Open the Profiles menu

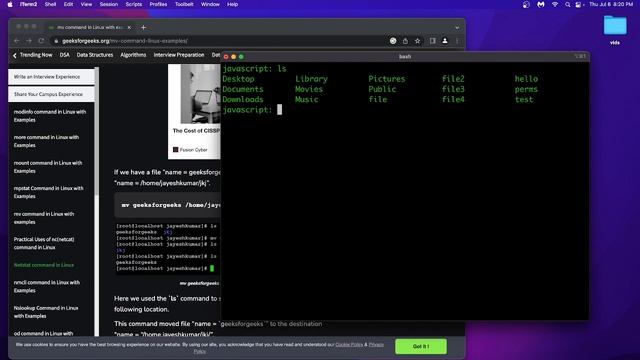tap(158, 4)
